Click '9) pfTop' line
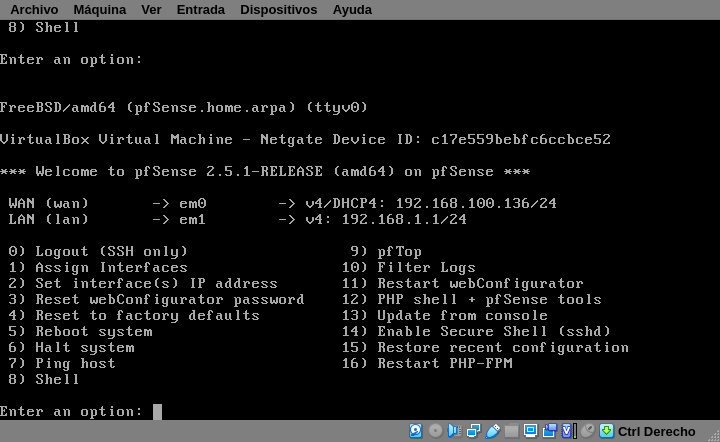The height and width of the screenshot is (442, 720). [386, 252]
